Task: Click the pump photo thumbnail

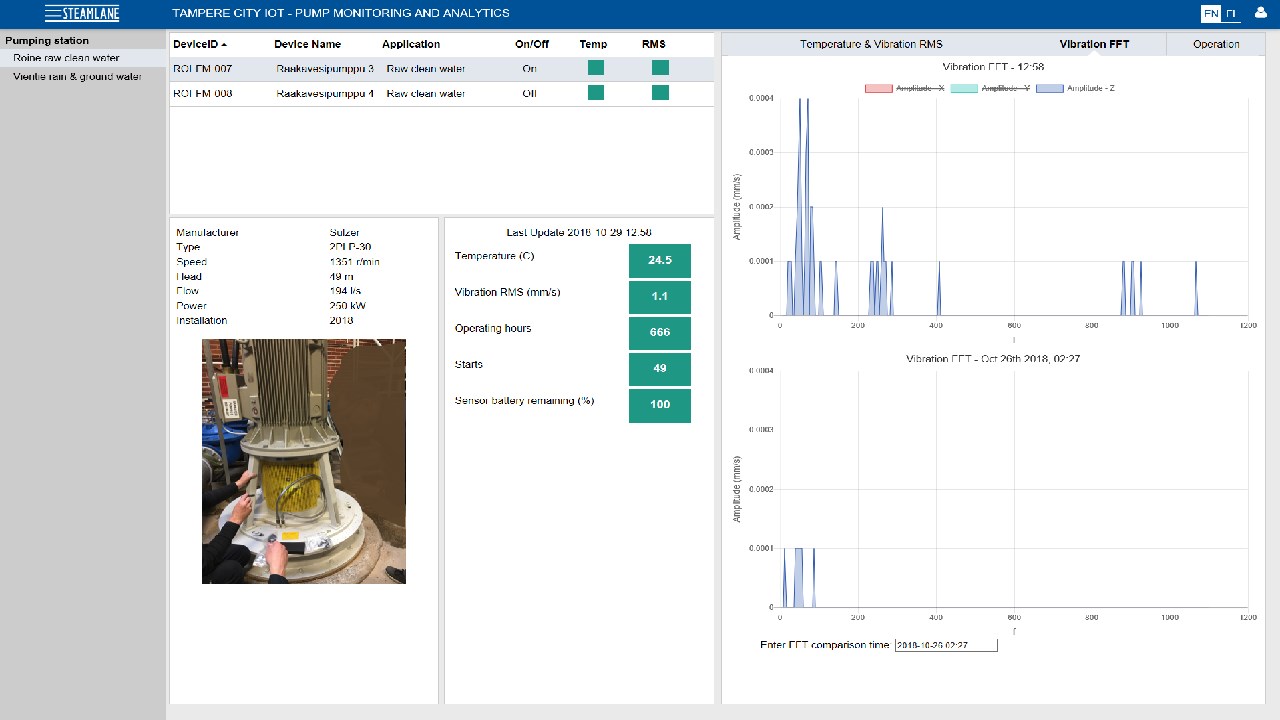Action: pos(304,461)
